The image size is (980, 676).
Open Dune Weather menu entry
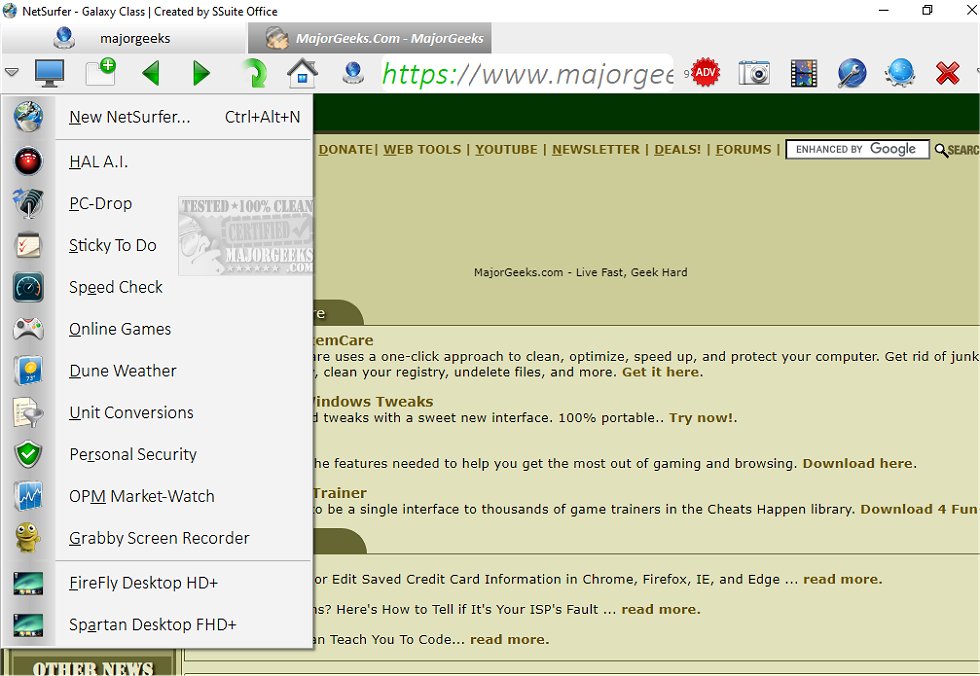pos(184,371)
